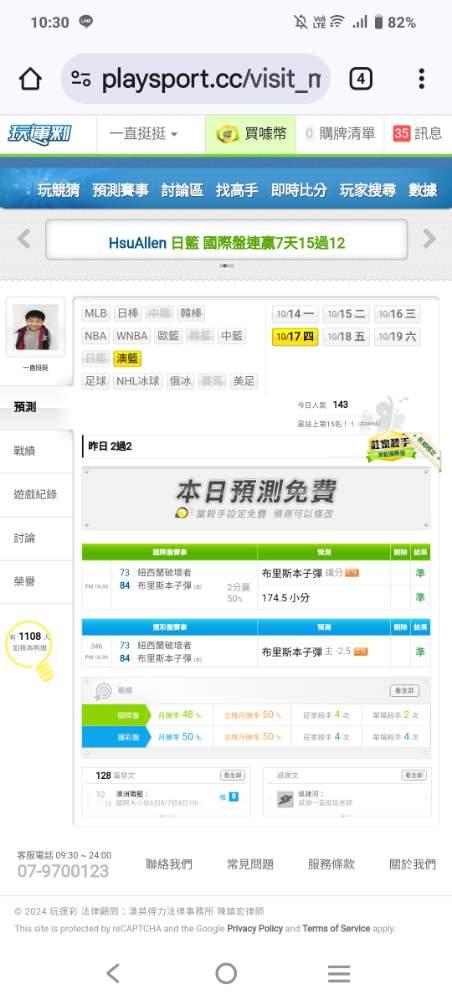Image resolution: width=452 pixels, height=1000 pixels.
Task: Click the 買噱幣 coin icon
Action: (x=228, y=134)
